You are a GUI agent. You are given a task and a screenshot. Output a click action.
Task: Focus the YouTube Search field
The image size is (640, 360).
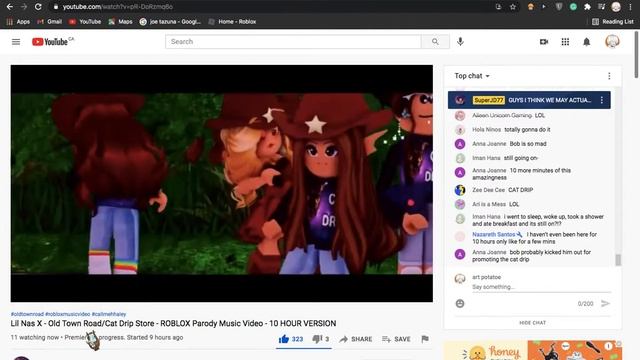pos(293,42)
